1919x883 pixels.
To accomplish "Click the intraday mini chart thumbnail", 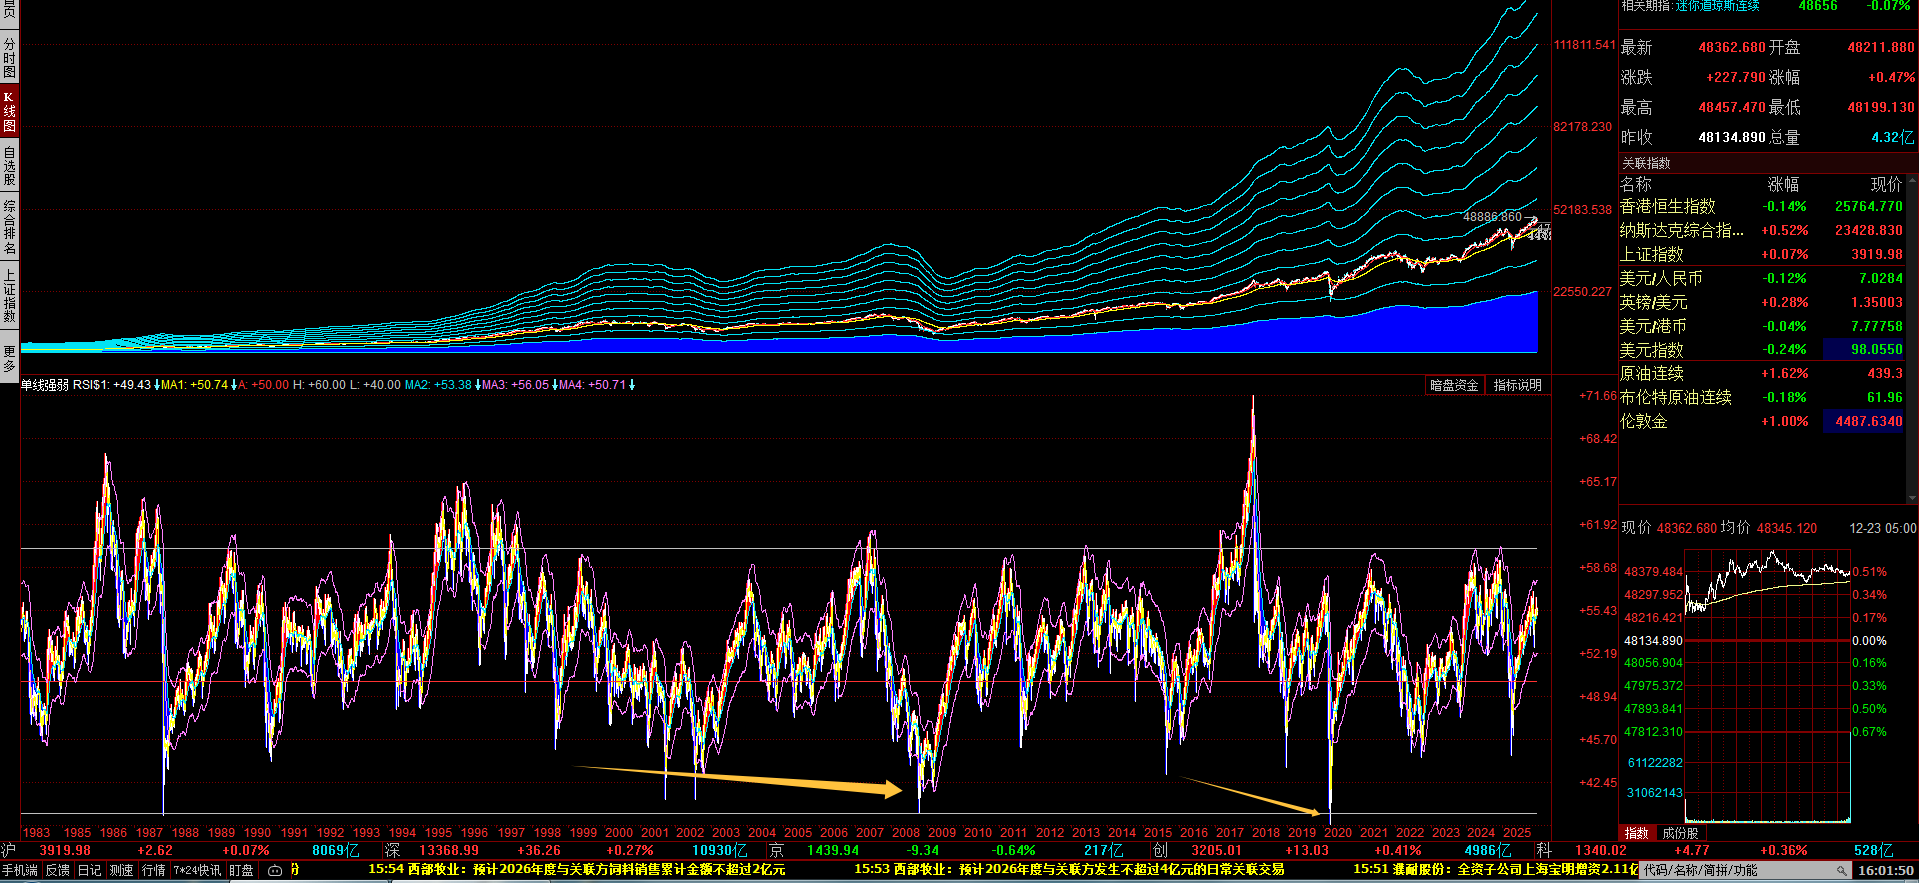I will click(x=1767, y=685).
